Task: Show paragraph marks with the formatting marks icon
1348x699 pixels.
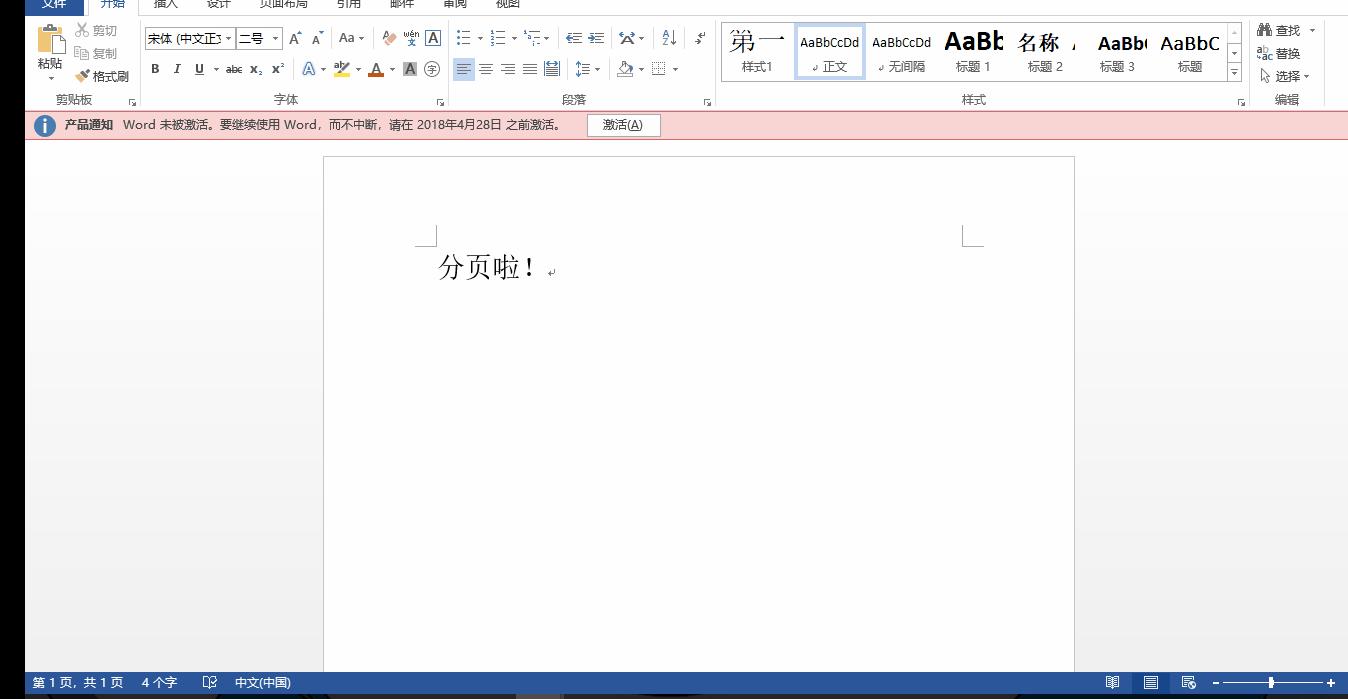Action: point(697,38)
